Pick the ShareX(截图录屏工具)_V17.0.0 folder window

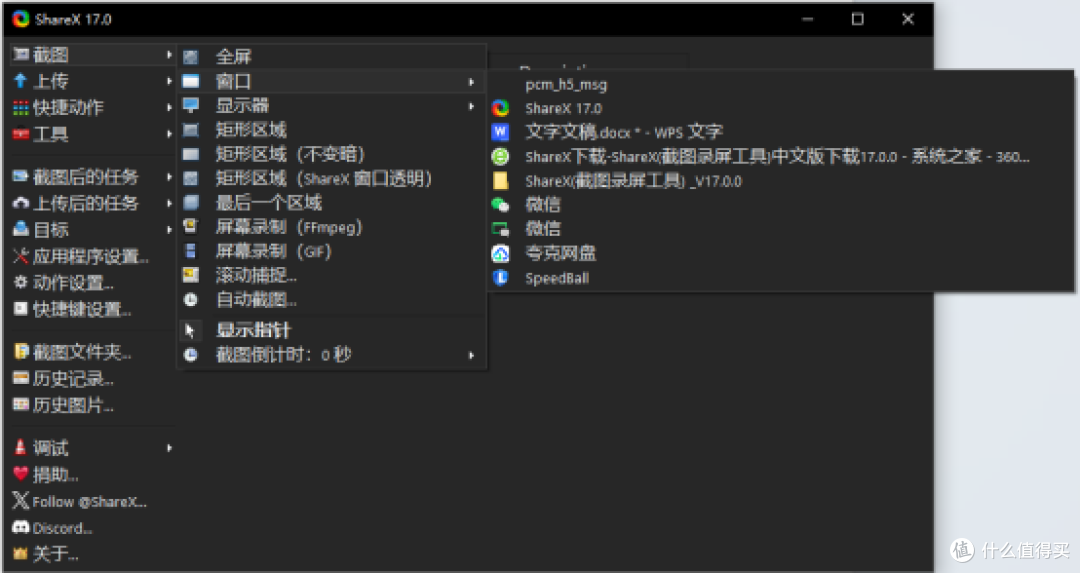[x=780, y=181]
